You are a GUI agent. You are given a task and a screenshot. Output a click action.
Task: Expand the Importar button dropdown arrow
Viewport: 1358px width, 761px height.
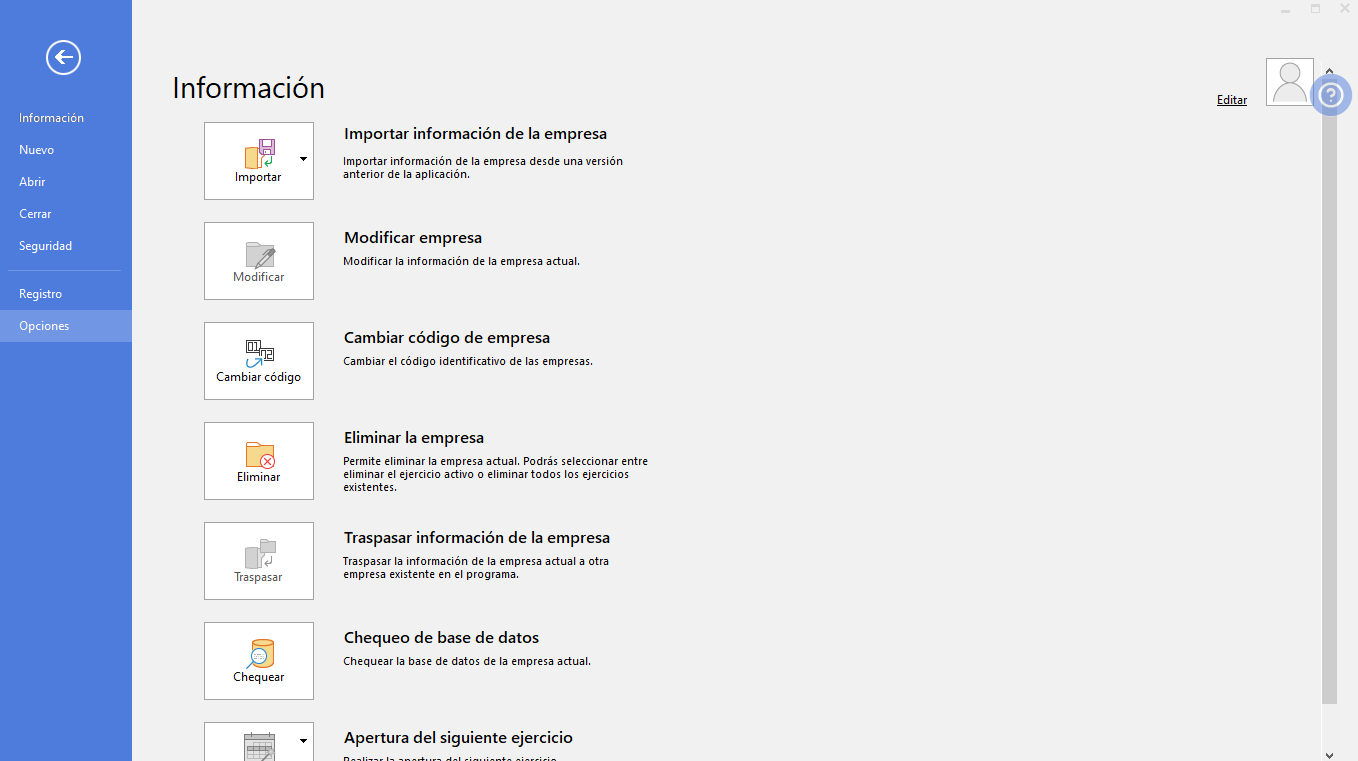pos(303,158)
